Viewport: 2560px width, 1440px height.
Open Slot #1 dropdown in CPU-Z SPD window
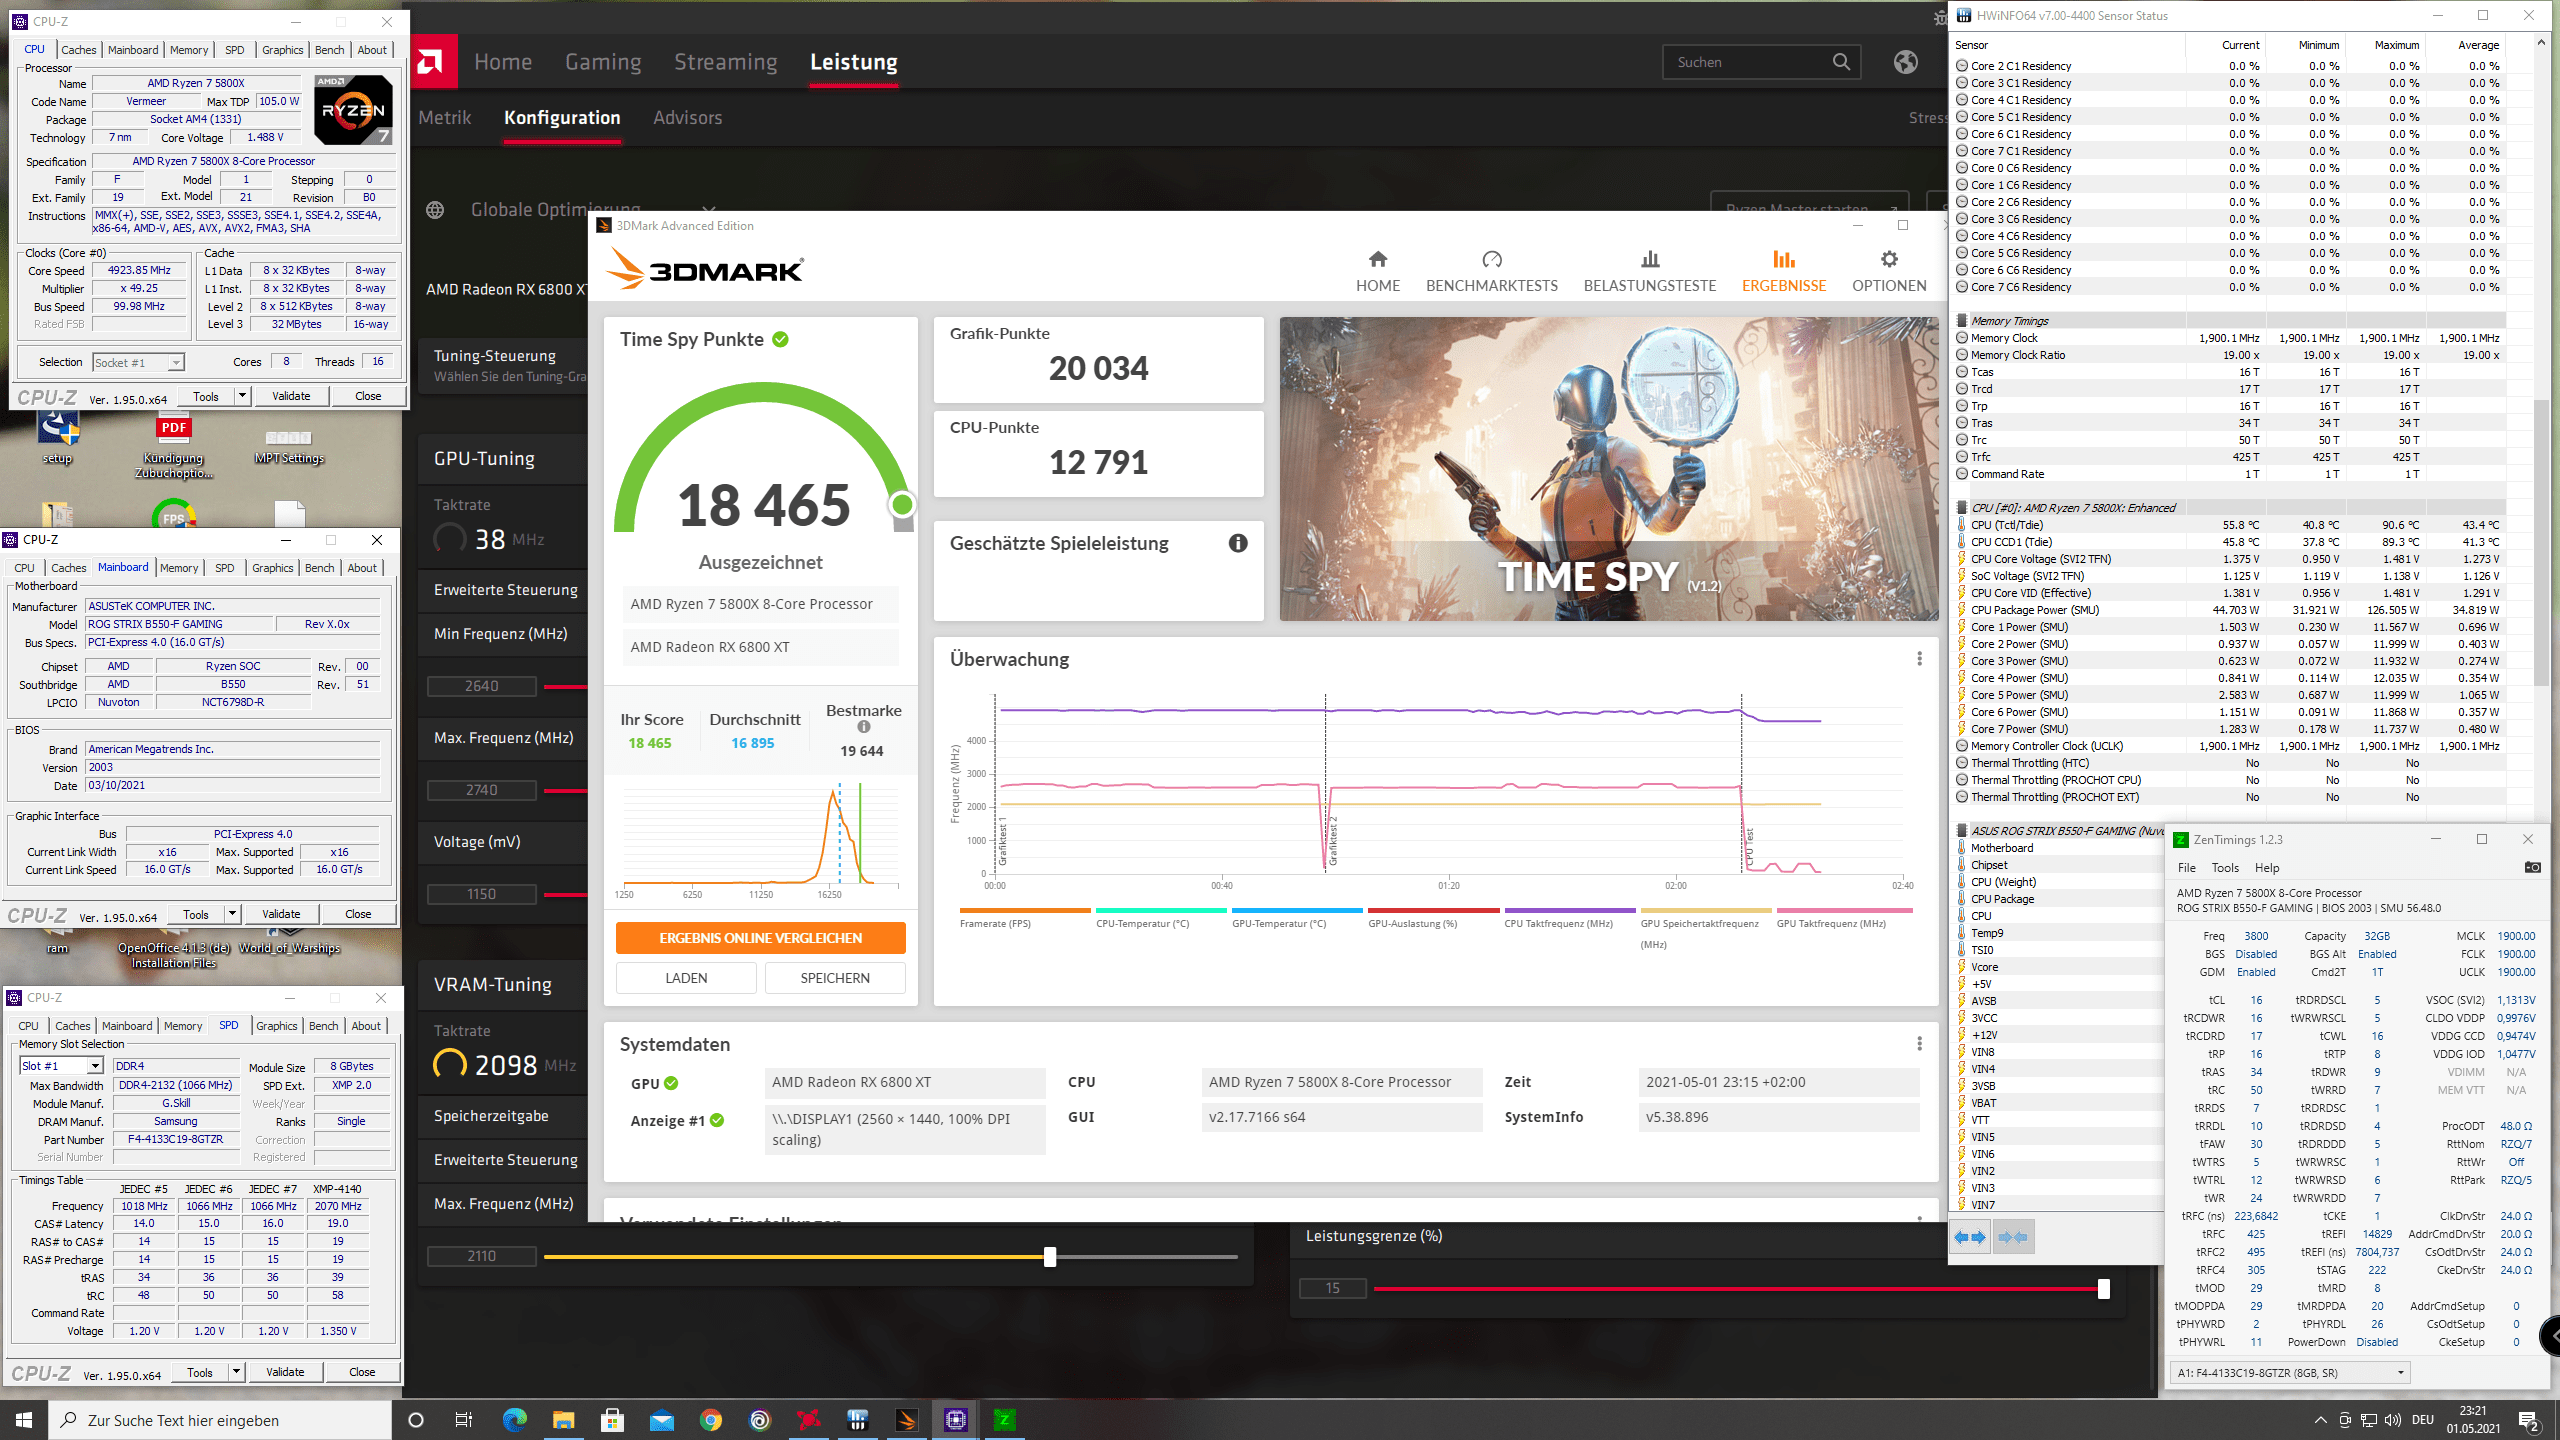[x=95, y=1066]
